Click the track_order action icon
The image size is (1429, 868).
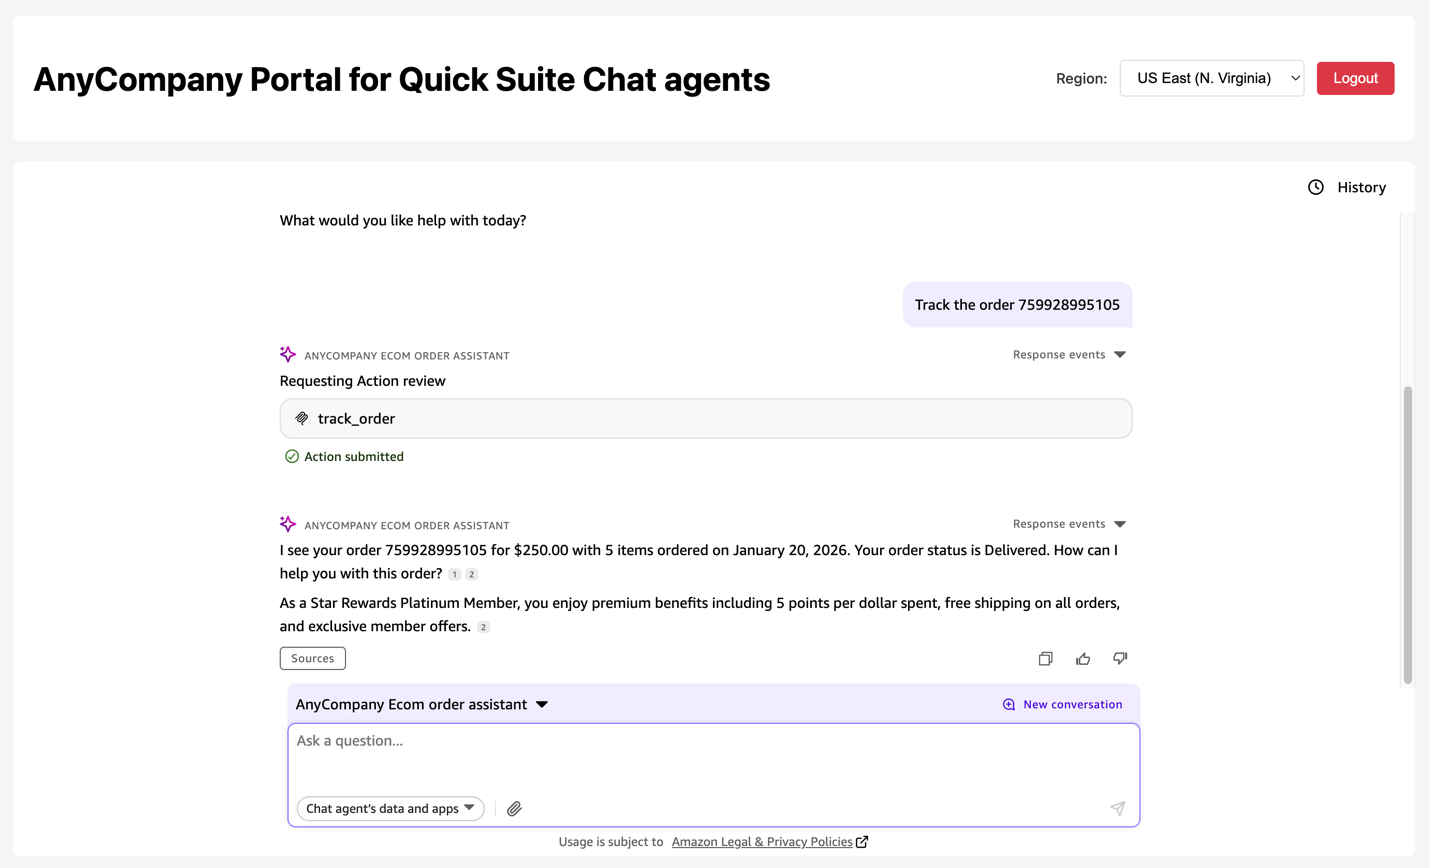[x=302, y=419]
